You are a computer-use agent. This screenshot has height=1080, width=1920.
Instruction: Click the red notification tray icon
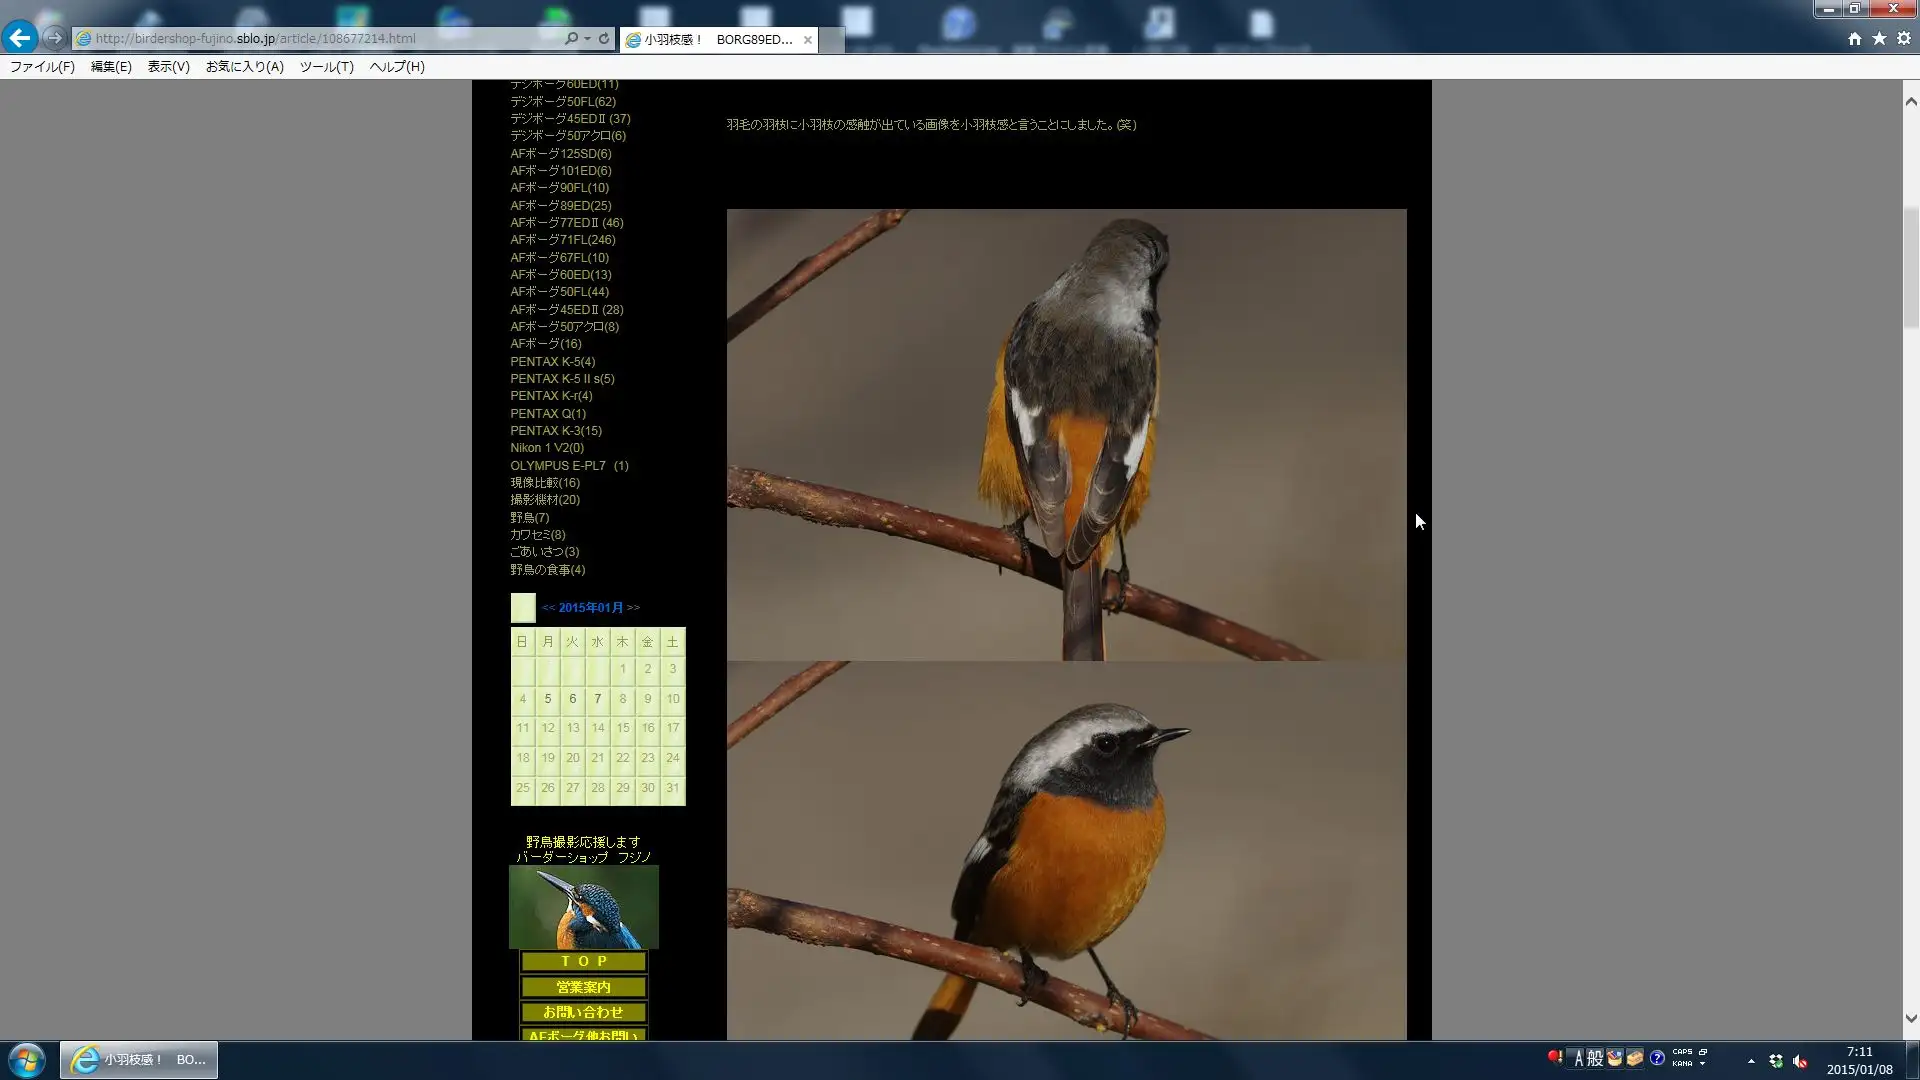pos(1554,1057)
